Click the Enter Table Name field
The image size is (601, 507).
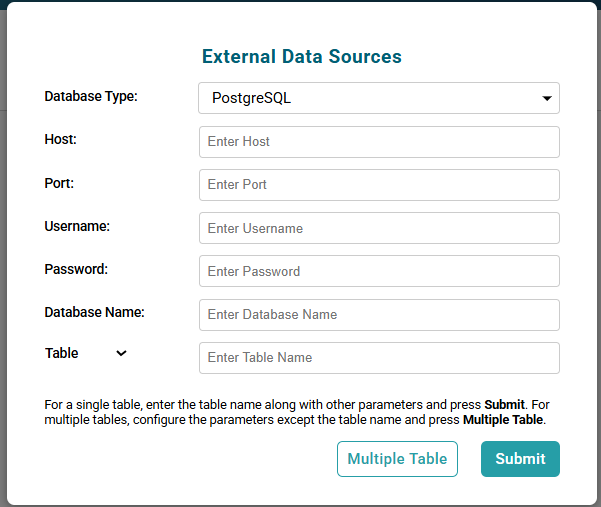click(379, 357)
